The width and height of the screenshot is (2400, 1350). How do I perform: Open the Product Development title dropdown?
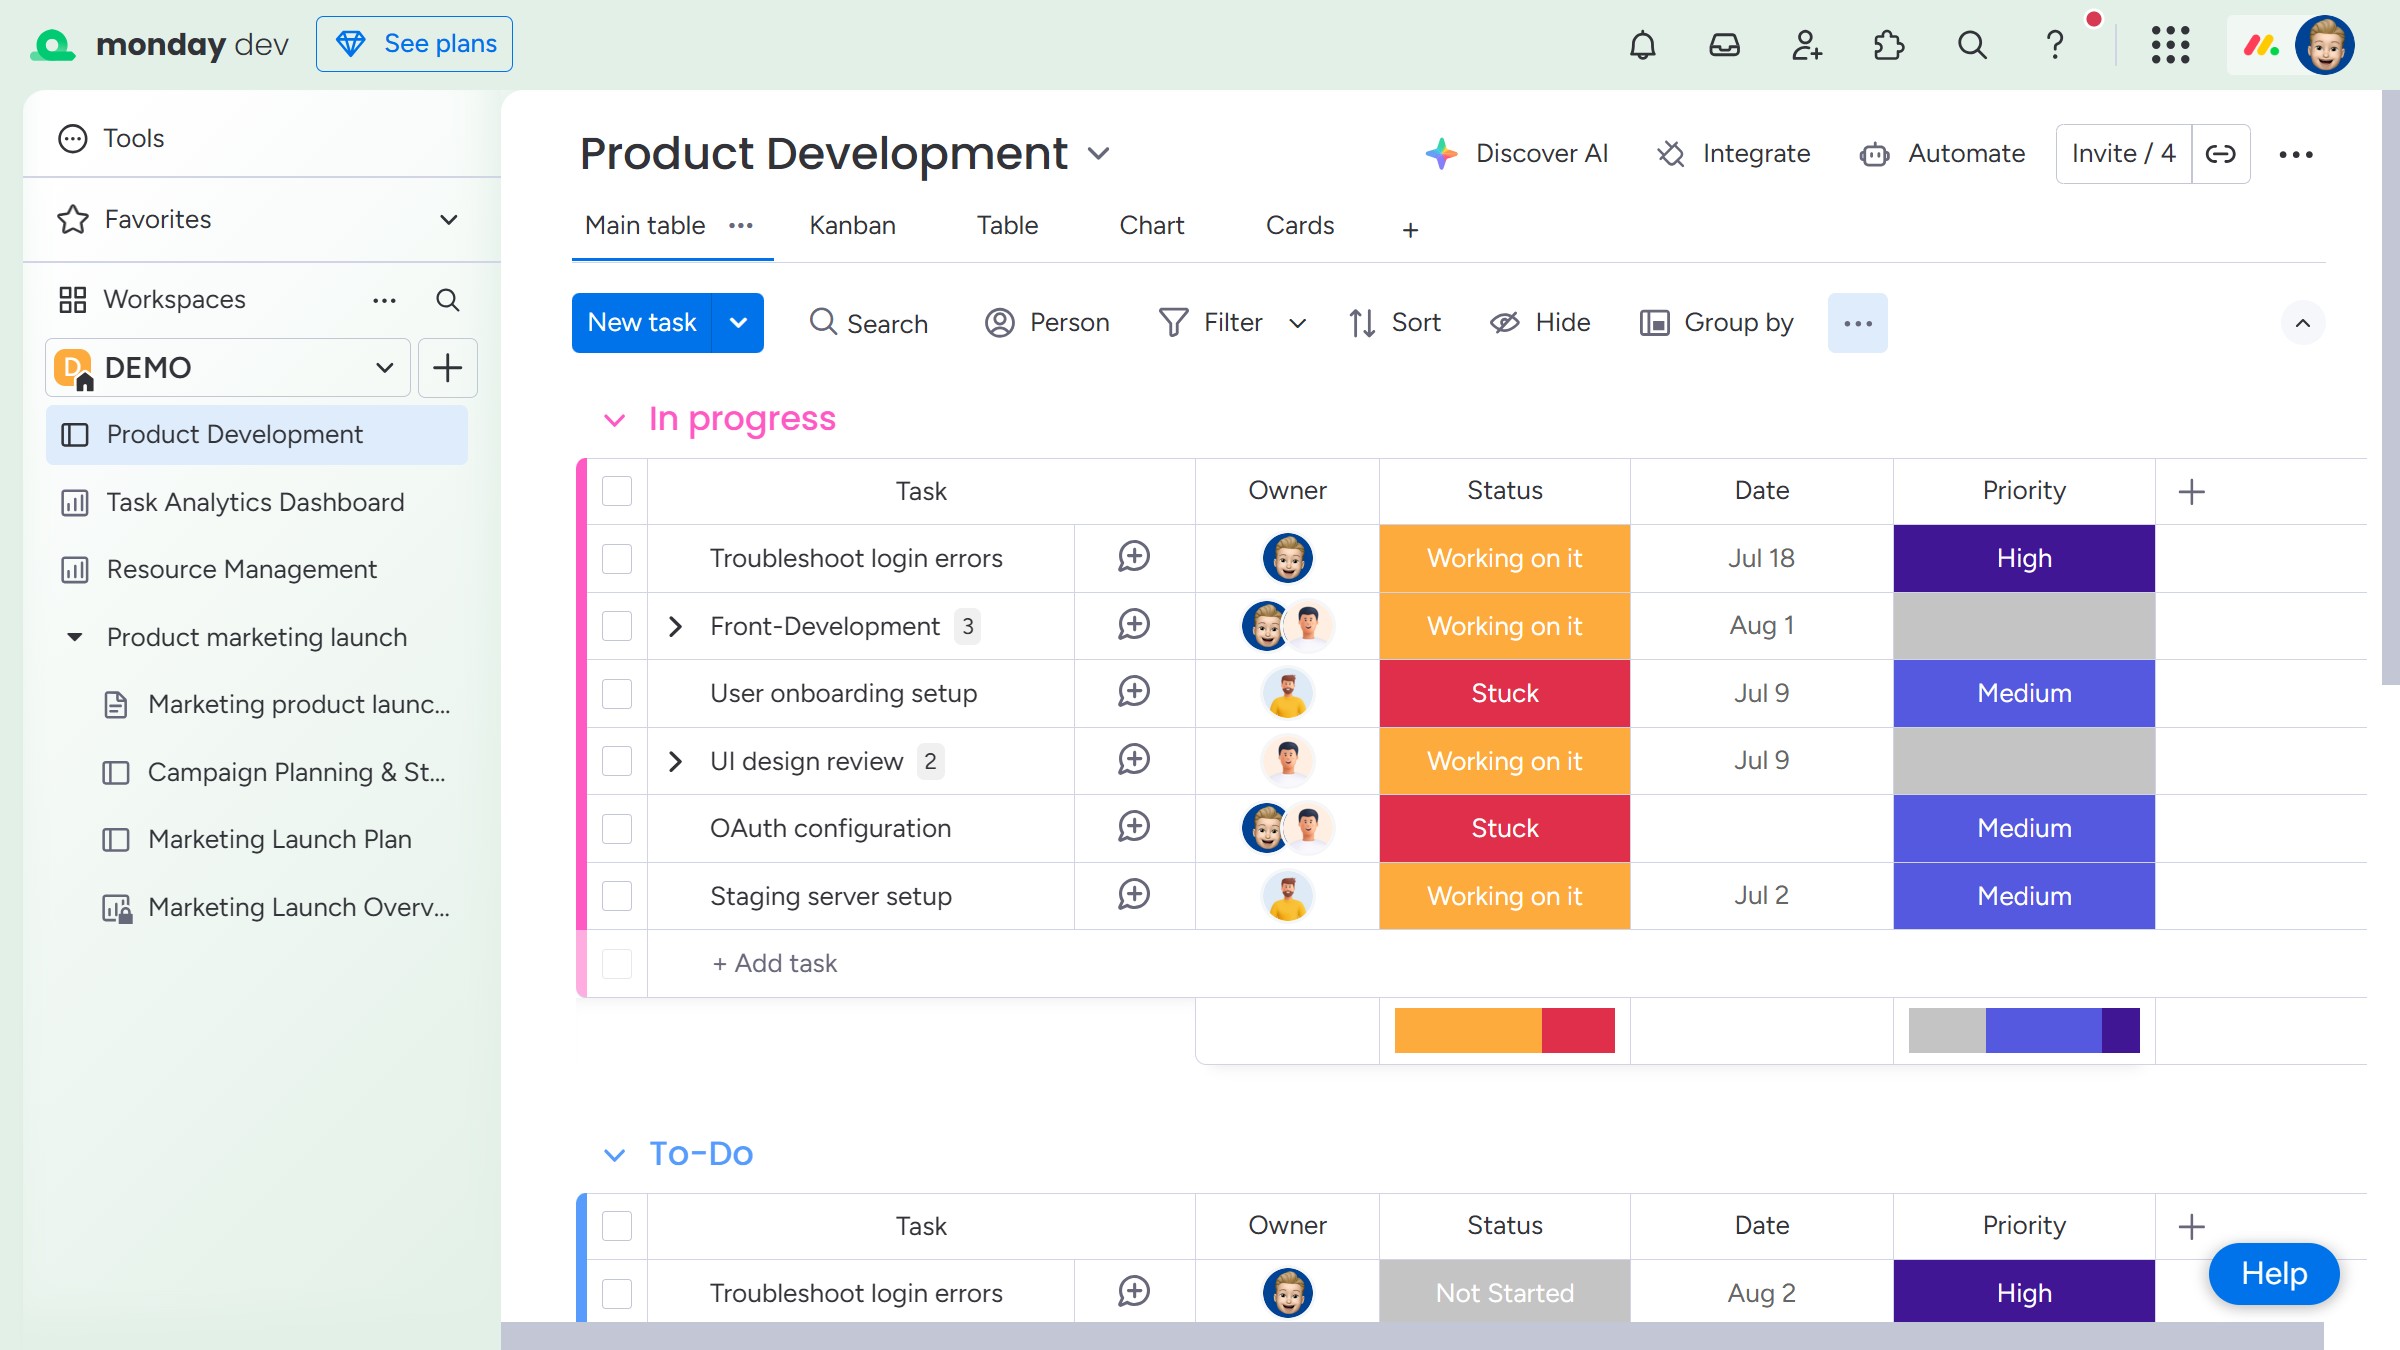1098,153
